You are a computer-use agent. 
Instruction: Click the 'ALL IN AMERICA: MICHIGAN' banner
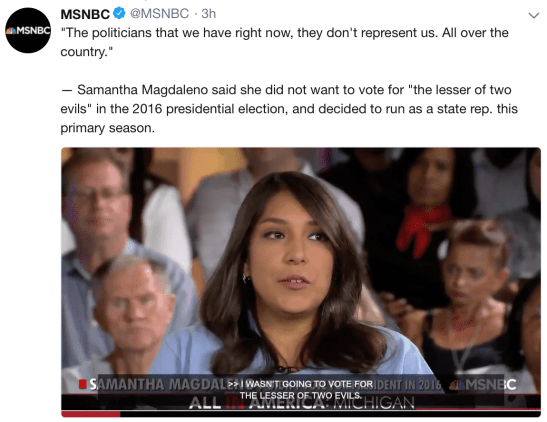(302, 403)
